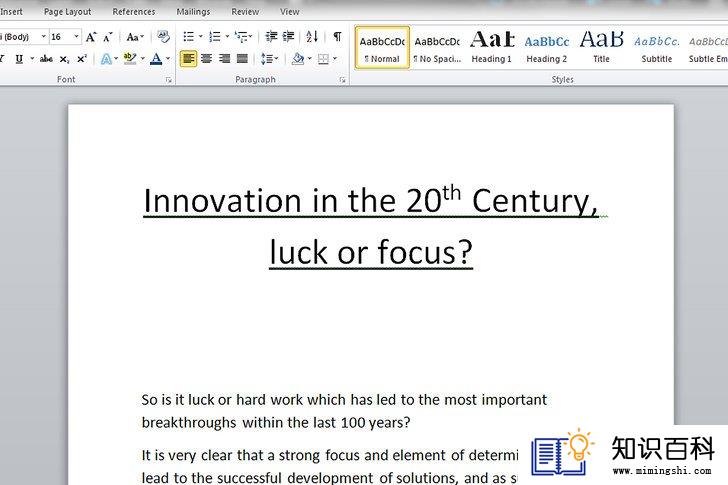Apply the Subtitle style
The height and width of the screenshot is (485, 728).
[x=656, y=48]
